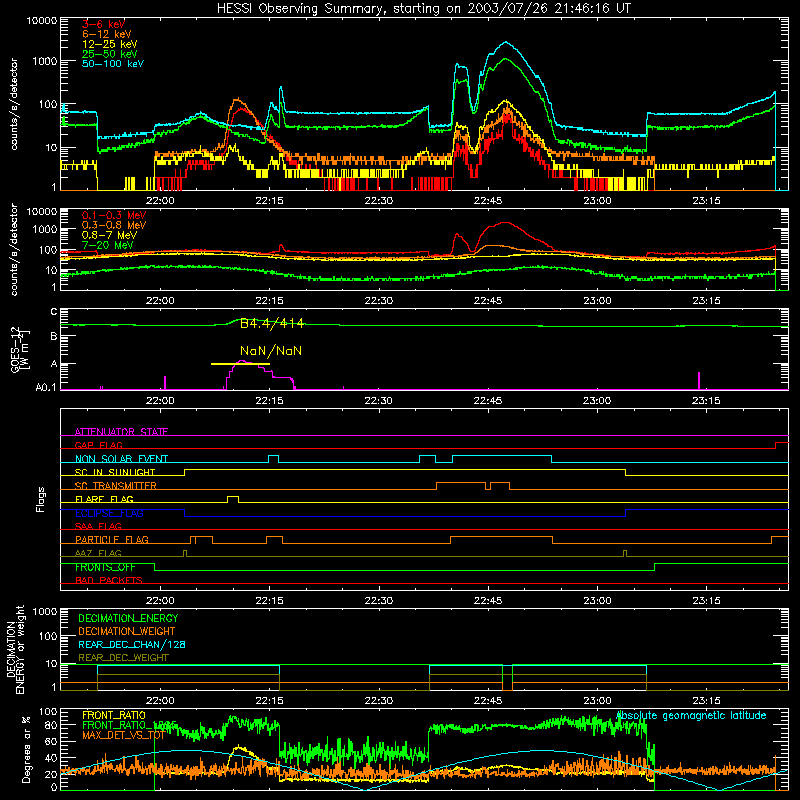Click the SC_IN_SUNLIGHT flag label
Viewport: 800px width, 800px height.
115,472
